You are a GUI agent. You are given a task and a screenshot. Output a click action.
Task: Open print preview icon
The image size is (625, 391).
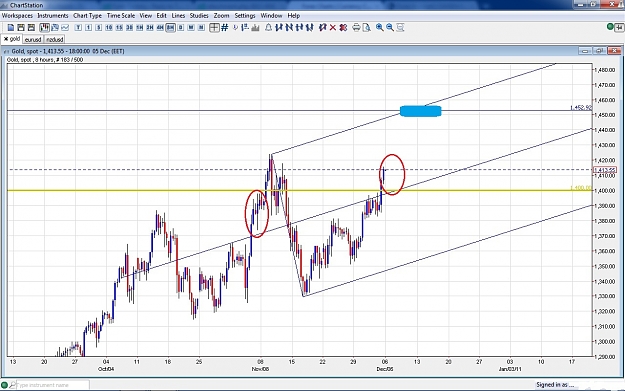367,28
